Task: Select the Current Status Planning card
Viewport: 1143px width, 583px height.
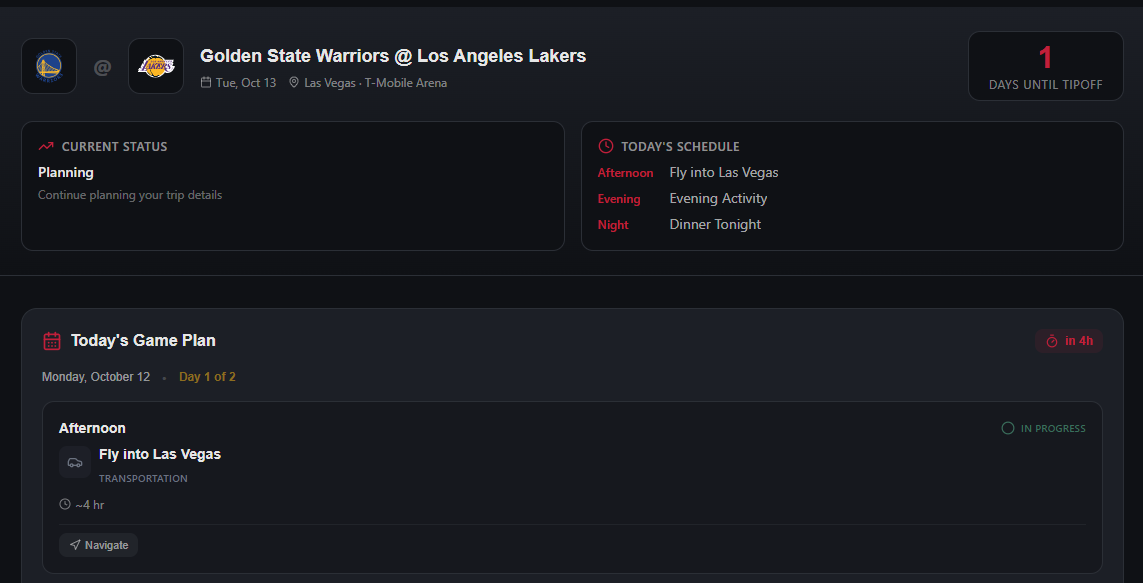Action: [293, 186]
